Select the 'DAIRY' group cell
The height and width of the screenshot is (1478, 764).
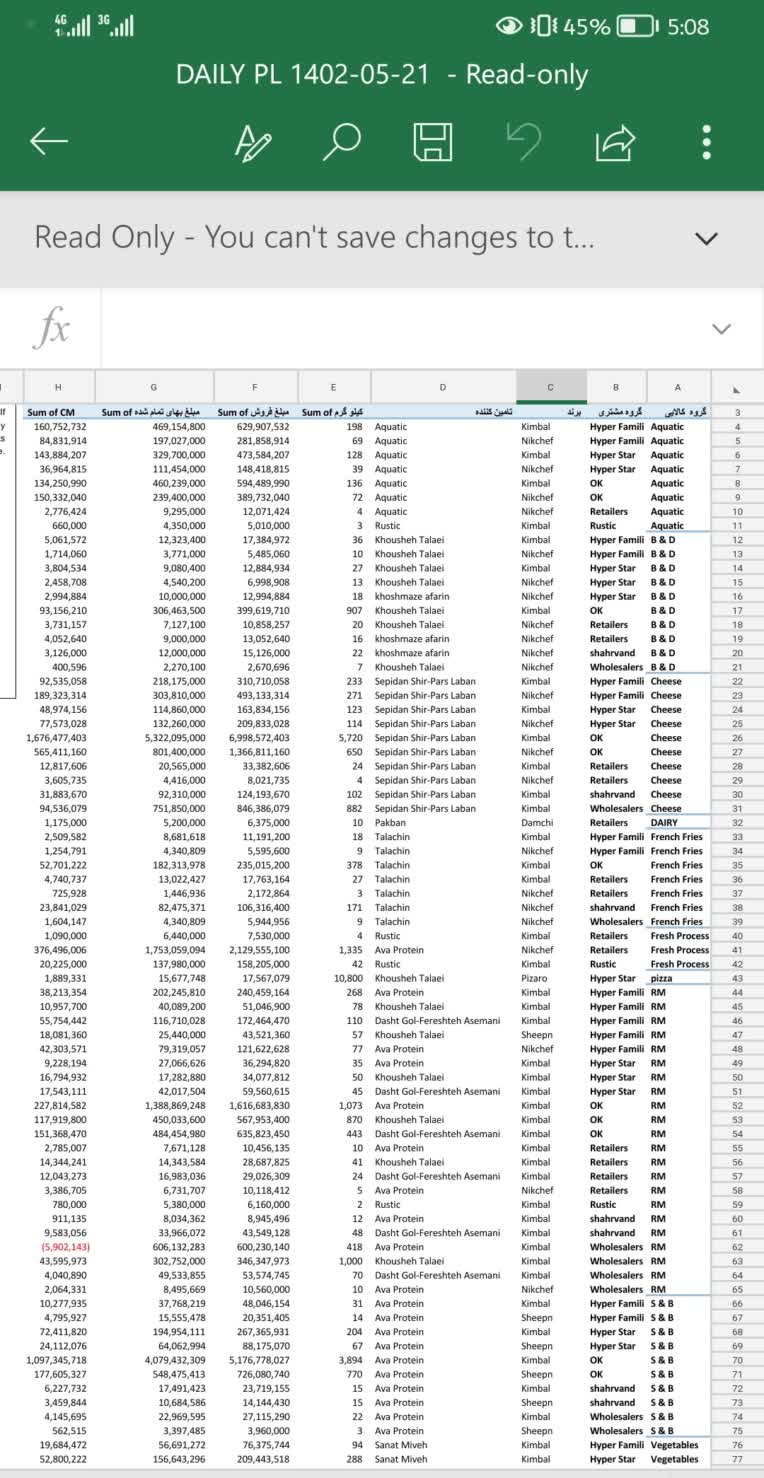click(678, 822)
